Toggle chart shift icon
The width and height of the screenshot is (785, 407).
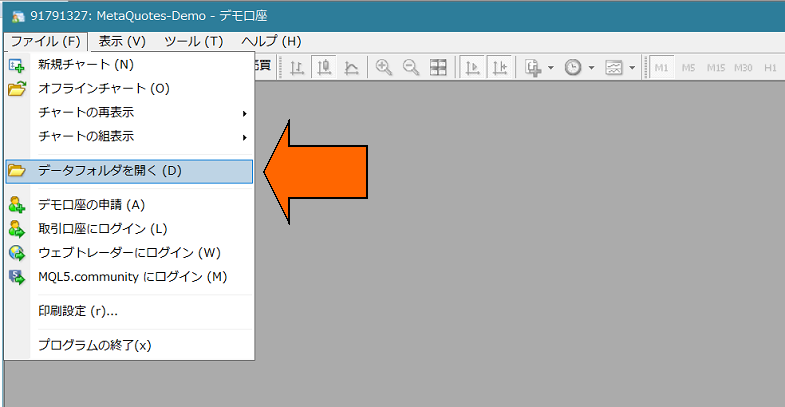(x=500, y=67)
